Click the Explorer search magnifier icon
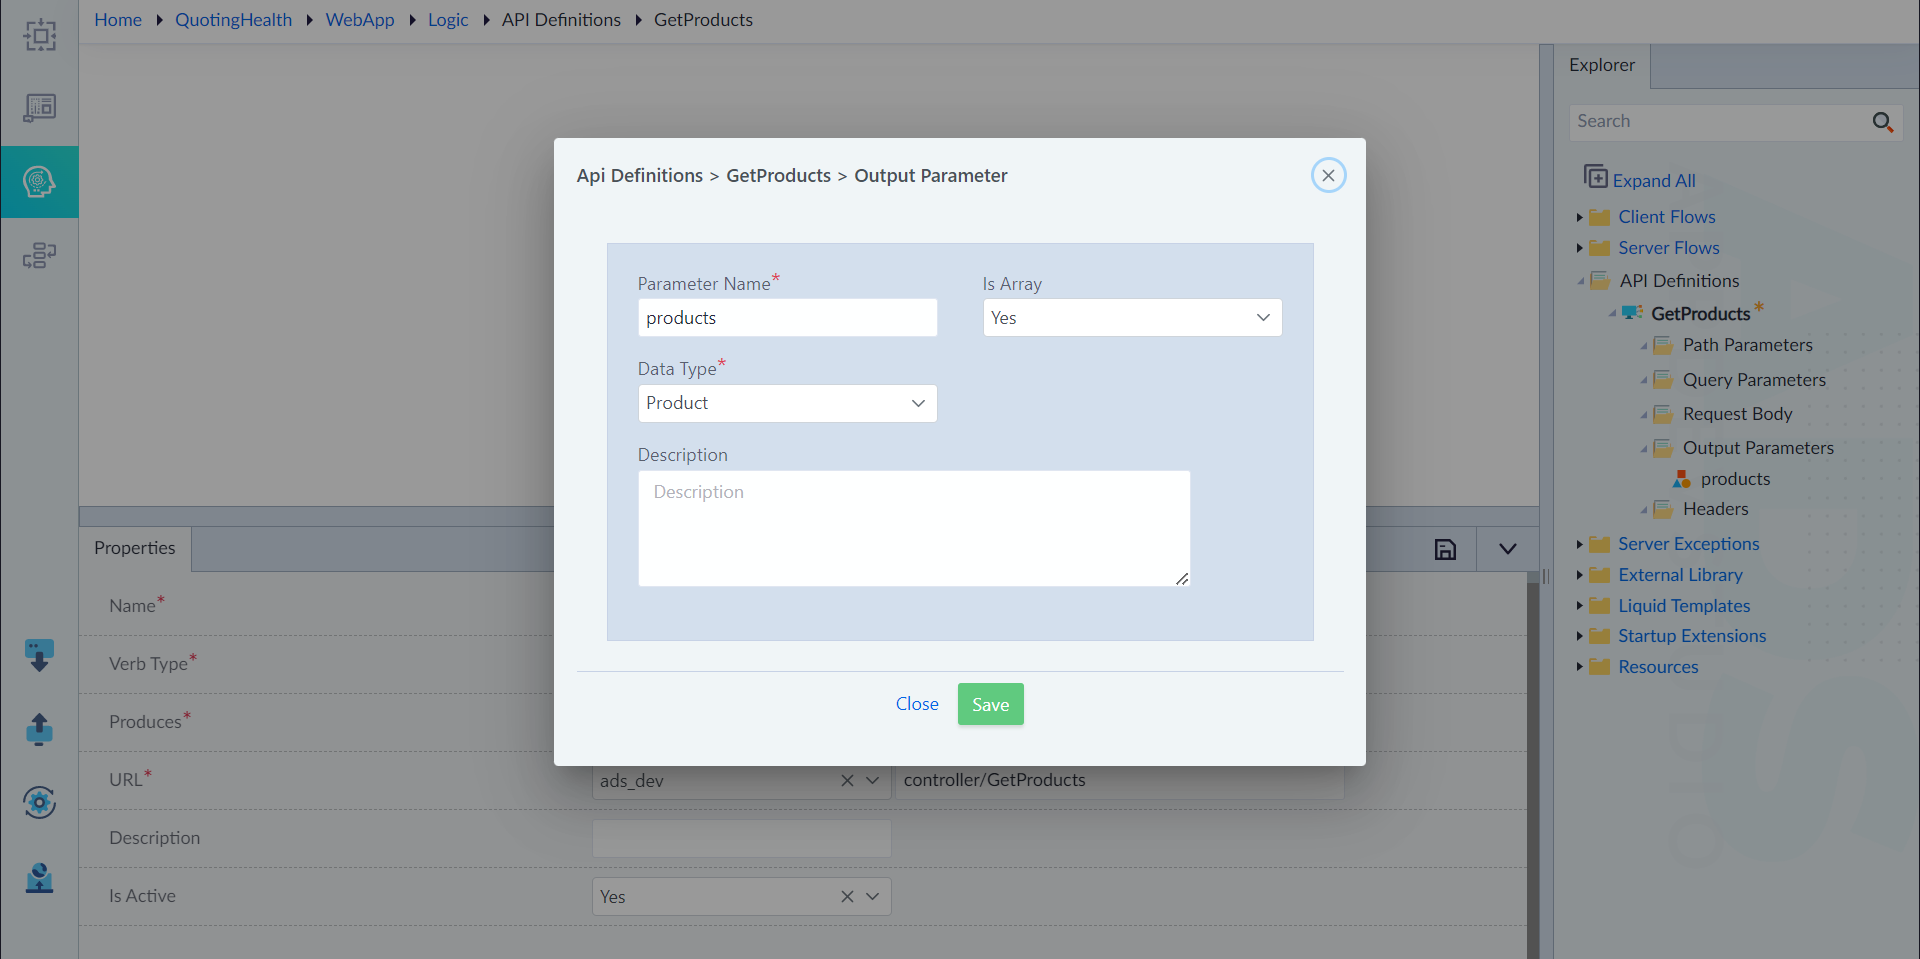The height and width of the screenshot is (959, 1920). point(1883,122)
